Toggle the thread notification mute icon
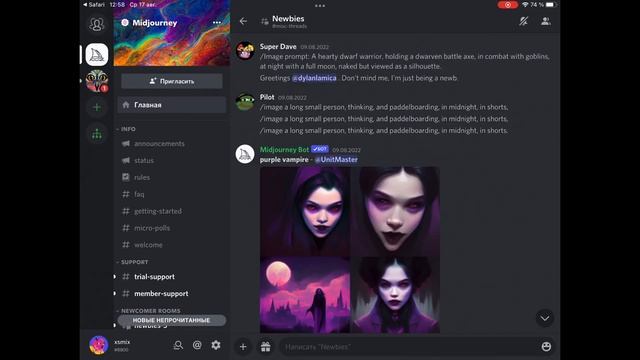Image resolution: width=640 pixels, height=360 pixels. [x=523, y=21]
